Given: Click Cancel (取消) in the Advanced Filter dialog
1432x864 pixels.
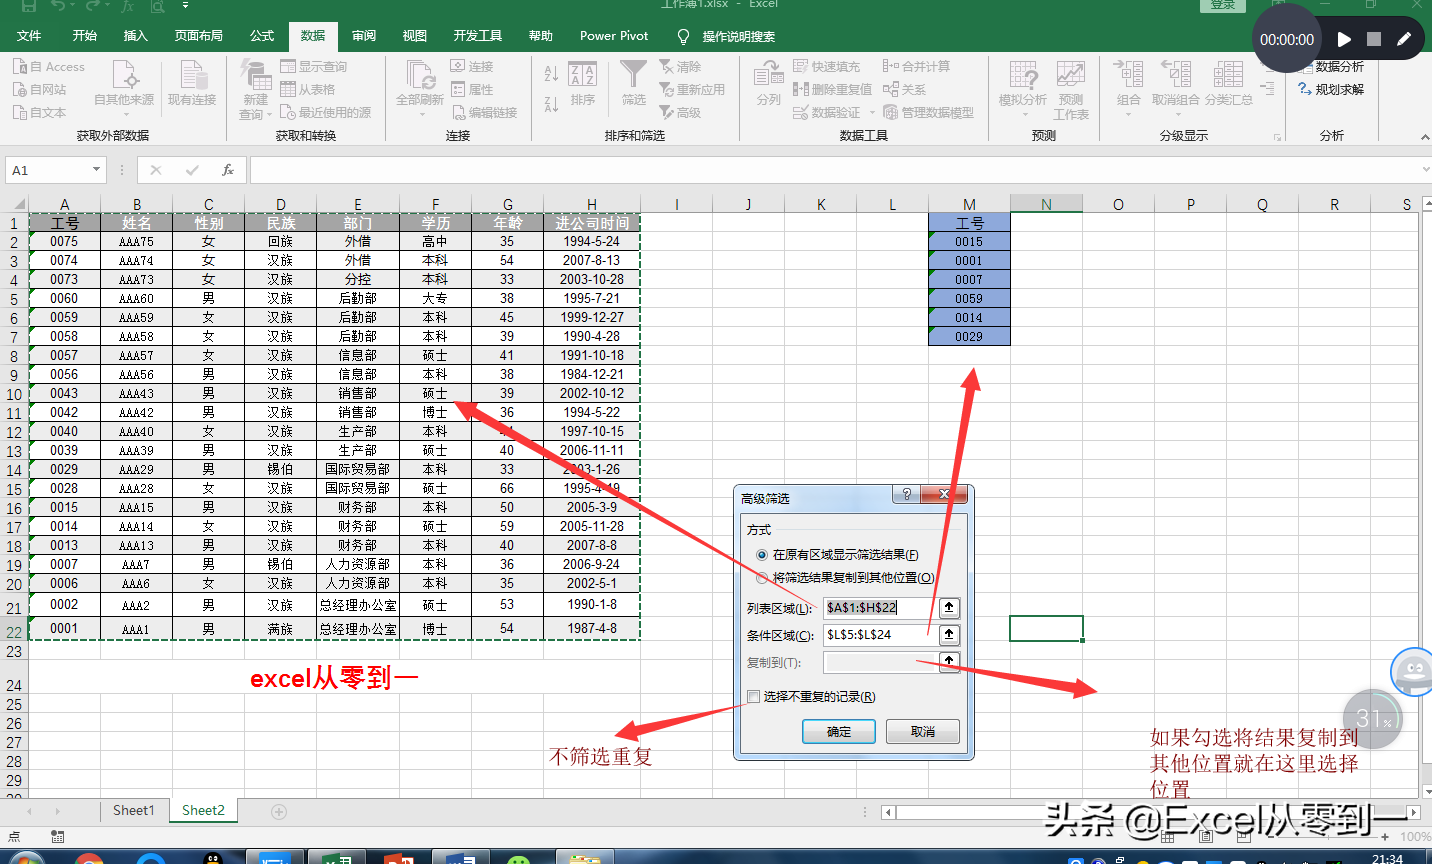Looking at the screenshot, I should point(923,732).
